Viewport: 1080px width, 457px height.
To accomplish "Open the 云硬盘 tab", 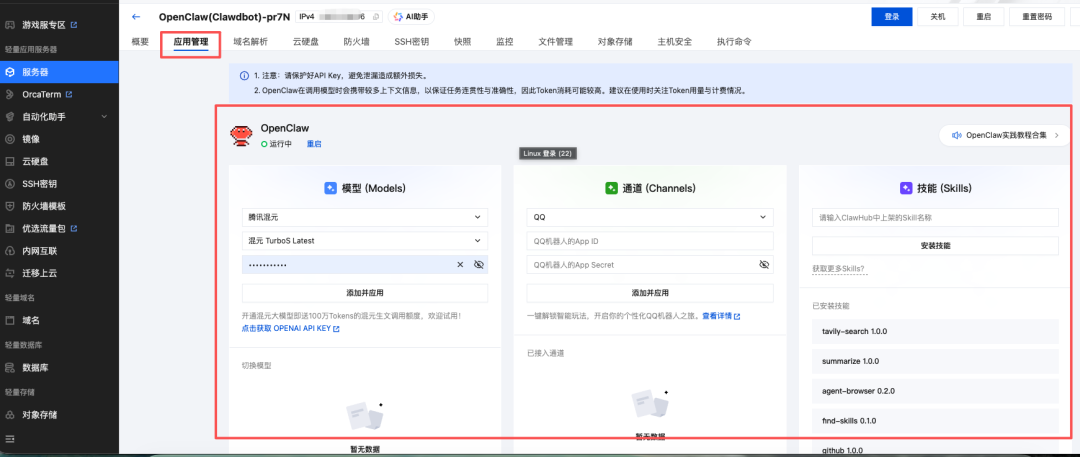I will click(306, 42).
